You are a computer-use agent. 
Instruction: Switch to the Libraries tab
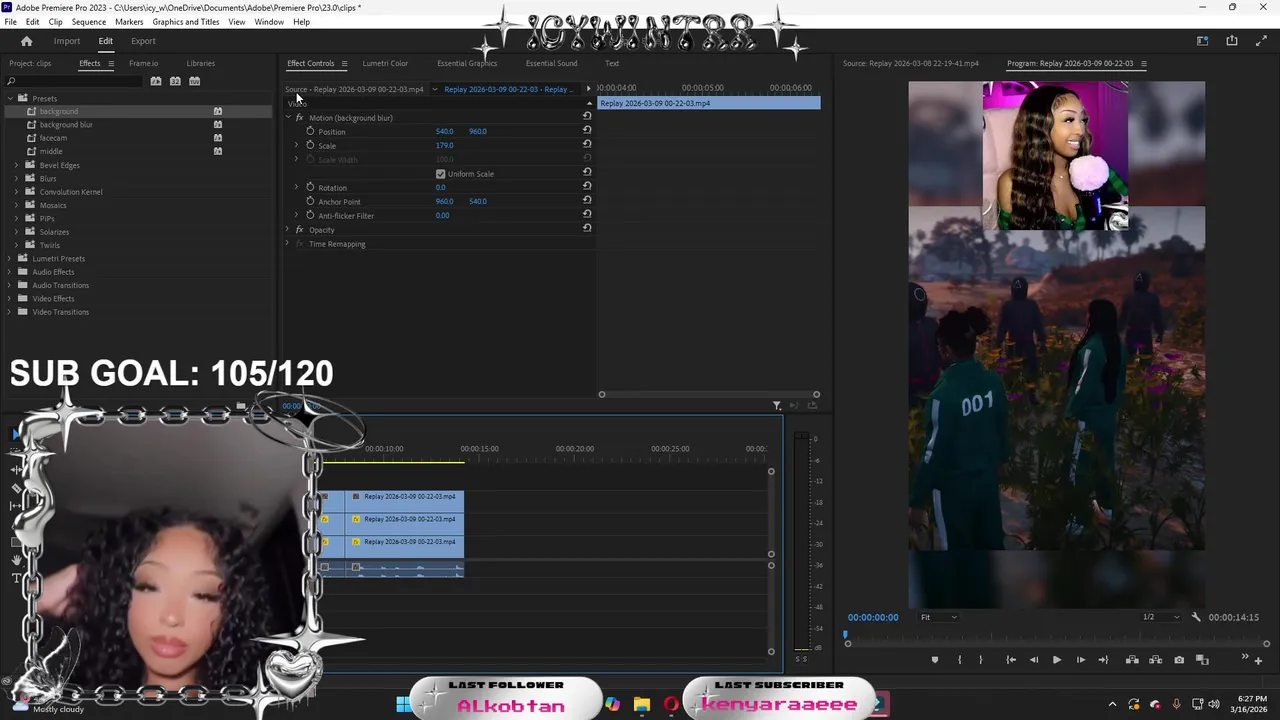[x=200, y=63]
